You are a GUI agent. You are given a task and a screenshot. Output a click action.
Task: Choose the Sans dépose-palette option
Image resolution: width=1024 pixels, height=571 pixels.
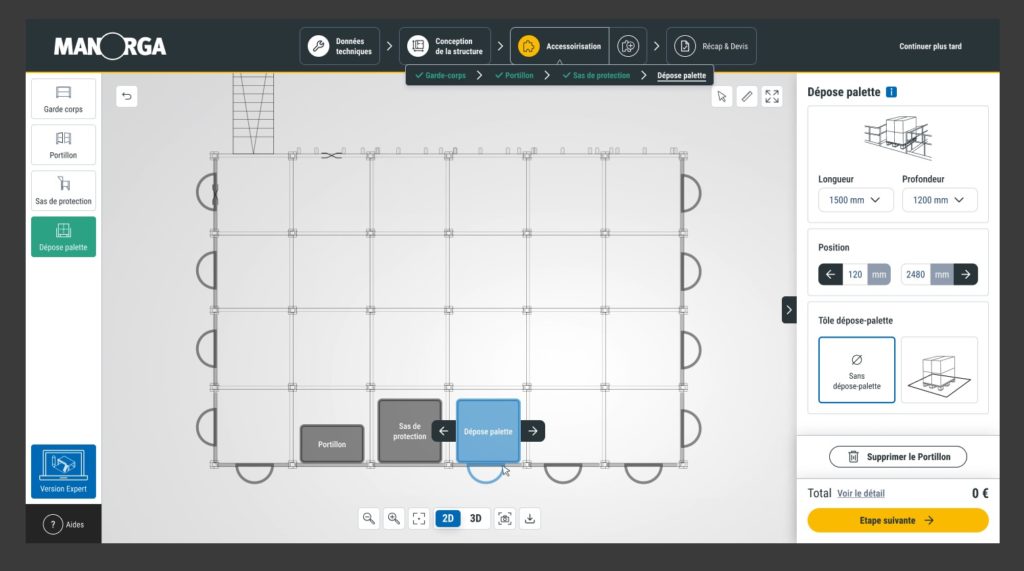click(856, 369)
